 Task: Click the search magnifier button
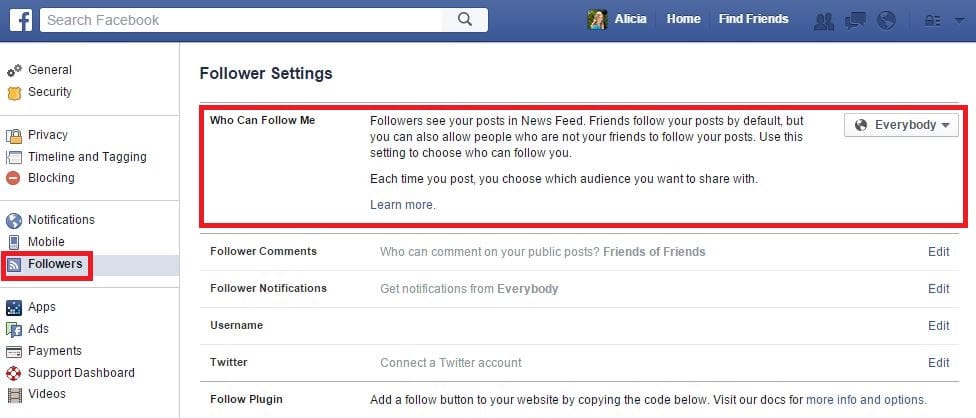(x=465, y=20)
